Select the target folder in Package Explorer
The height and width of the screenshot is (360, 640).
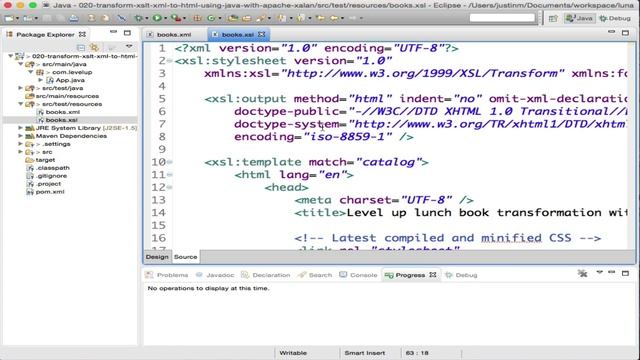click(40, 160)
